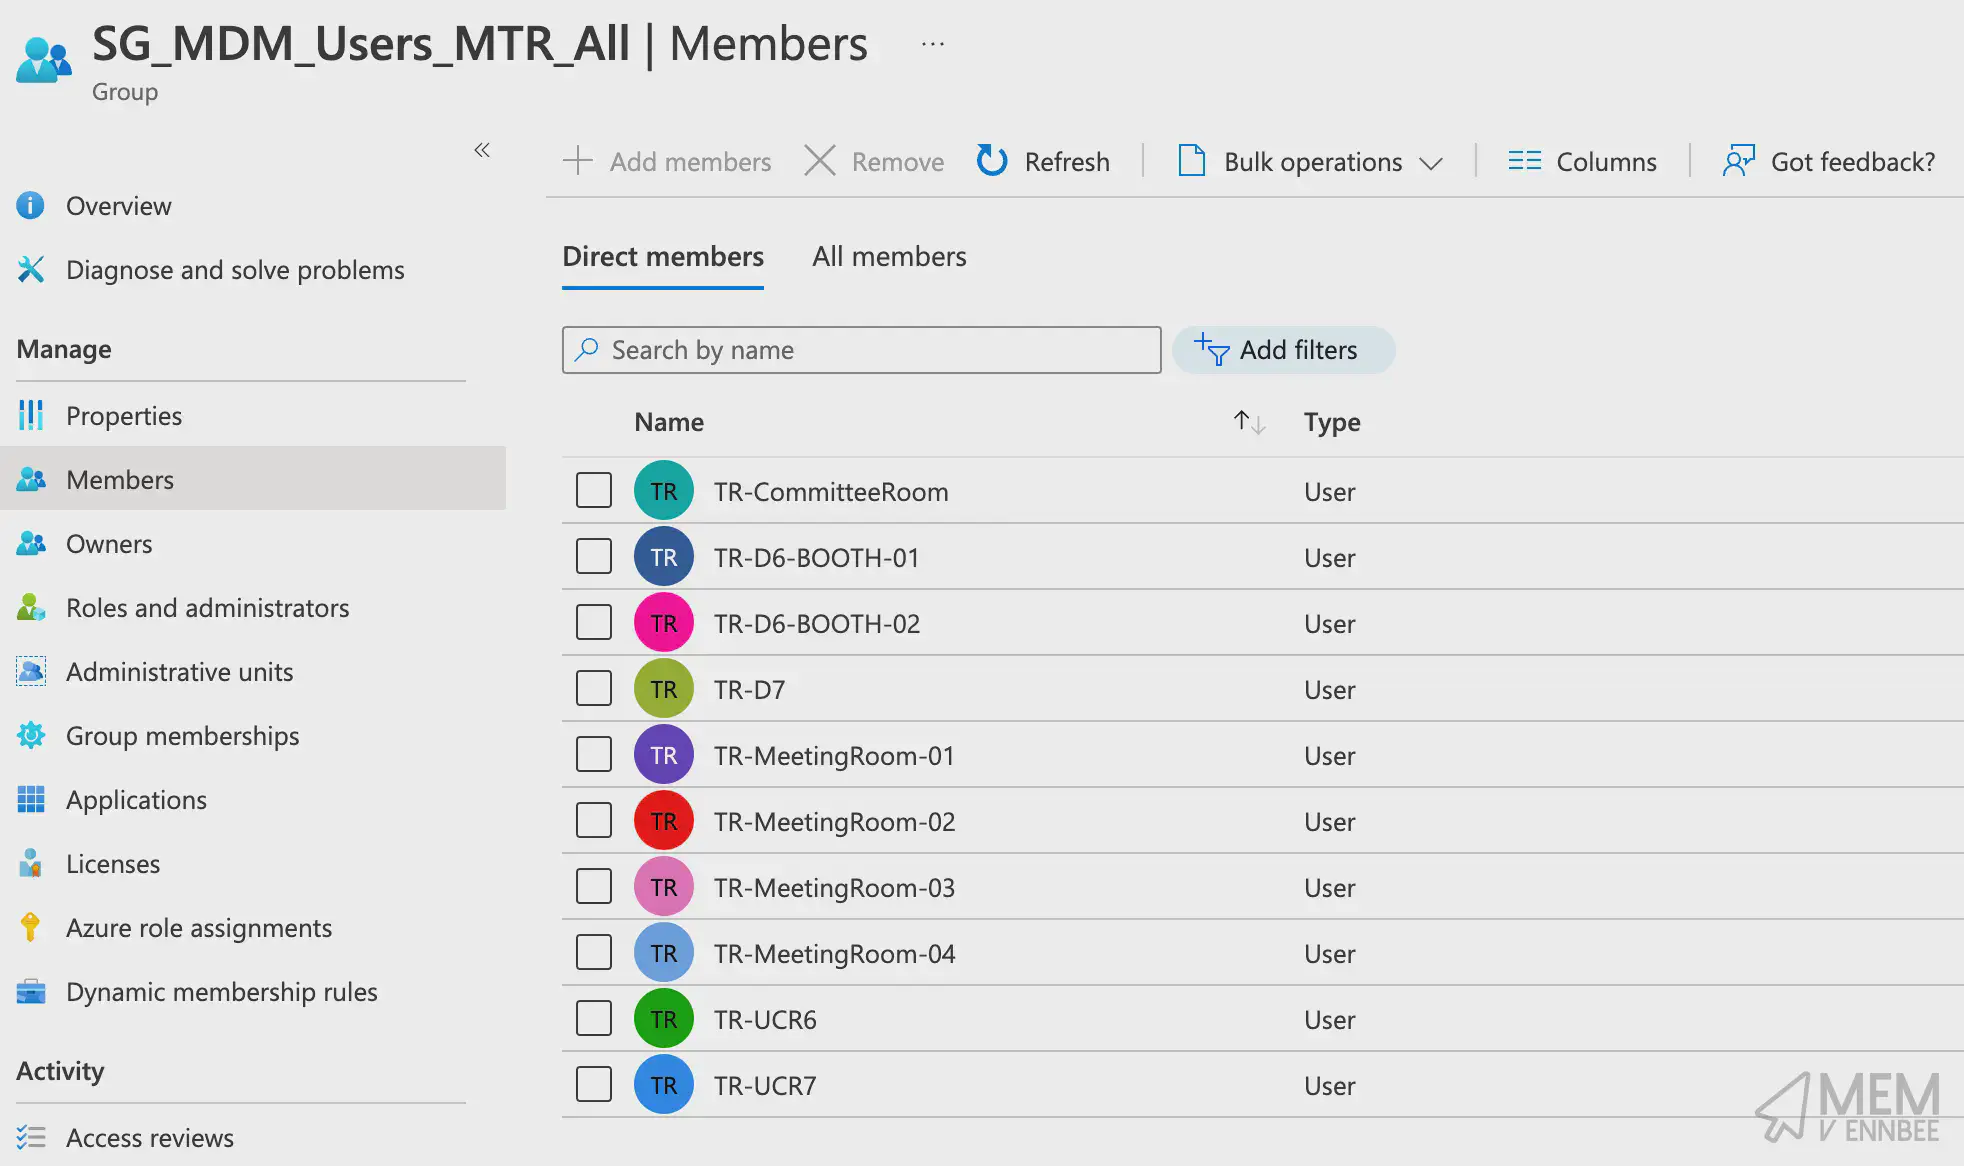The image size is (1964, 1166).
Task: Click the Columns button label
Action: click(x=1606, y=162)
